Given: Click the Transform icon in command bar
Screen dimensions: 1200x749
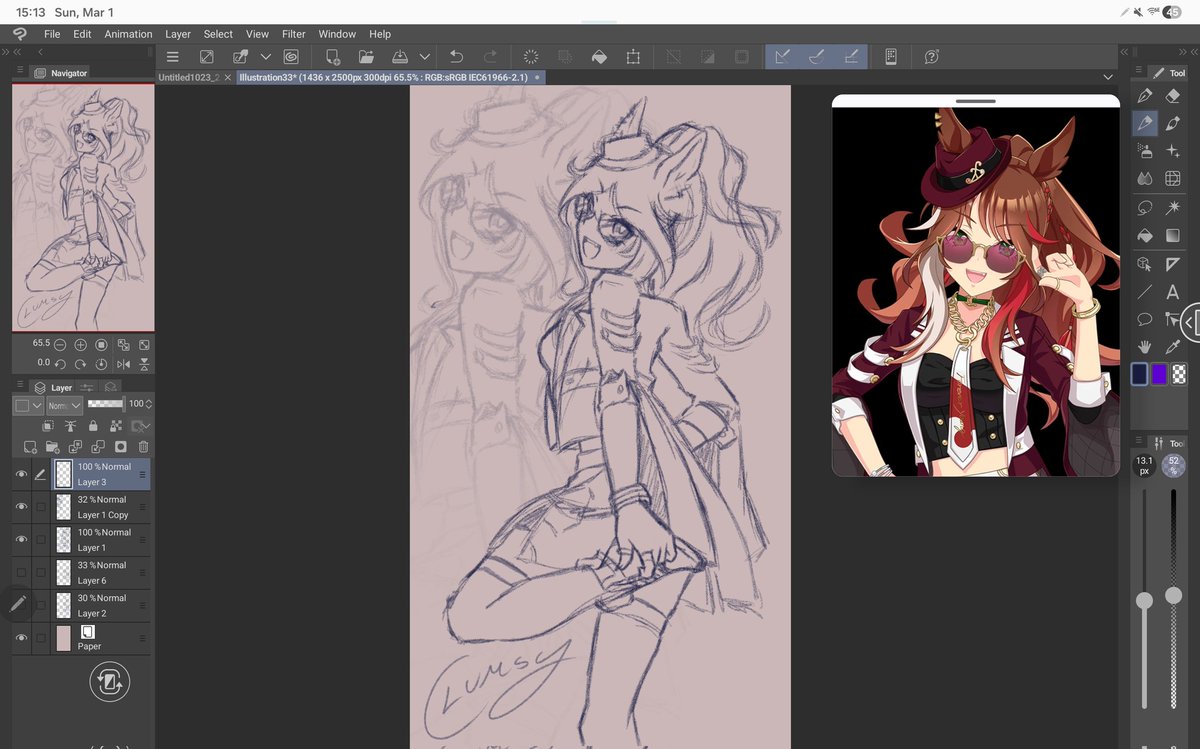Looking at the screenshot, I should click(x=633, y=57).
